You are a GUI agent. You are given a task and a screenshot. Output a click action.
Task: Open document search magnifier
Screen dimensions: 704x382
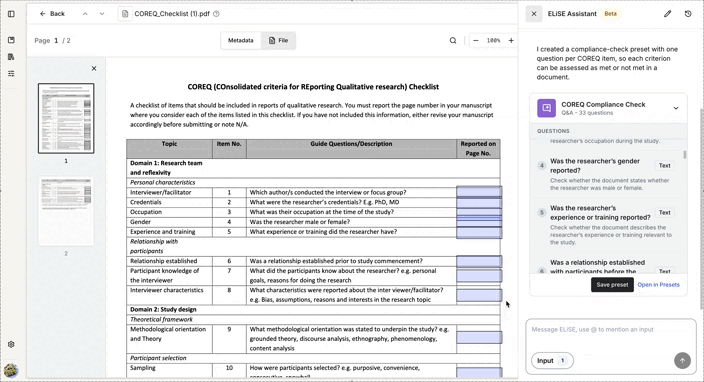coord(453,40)
